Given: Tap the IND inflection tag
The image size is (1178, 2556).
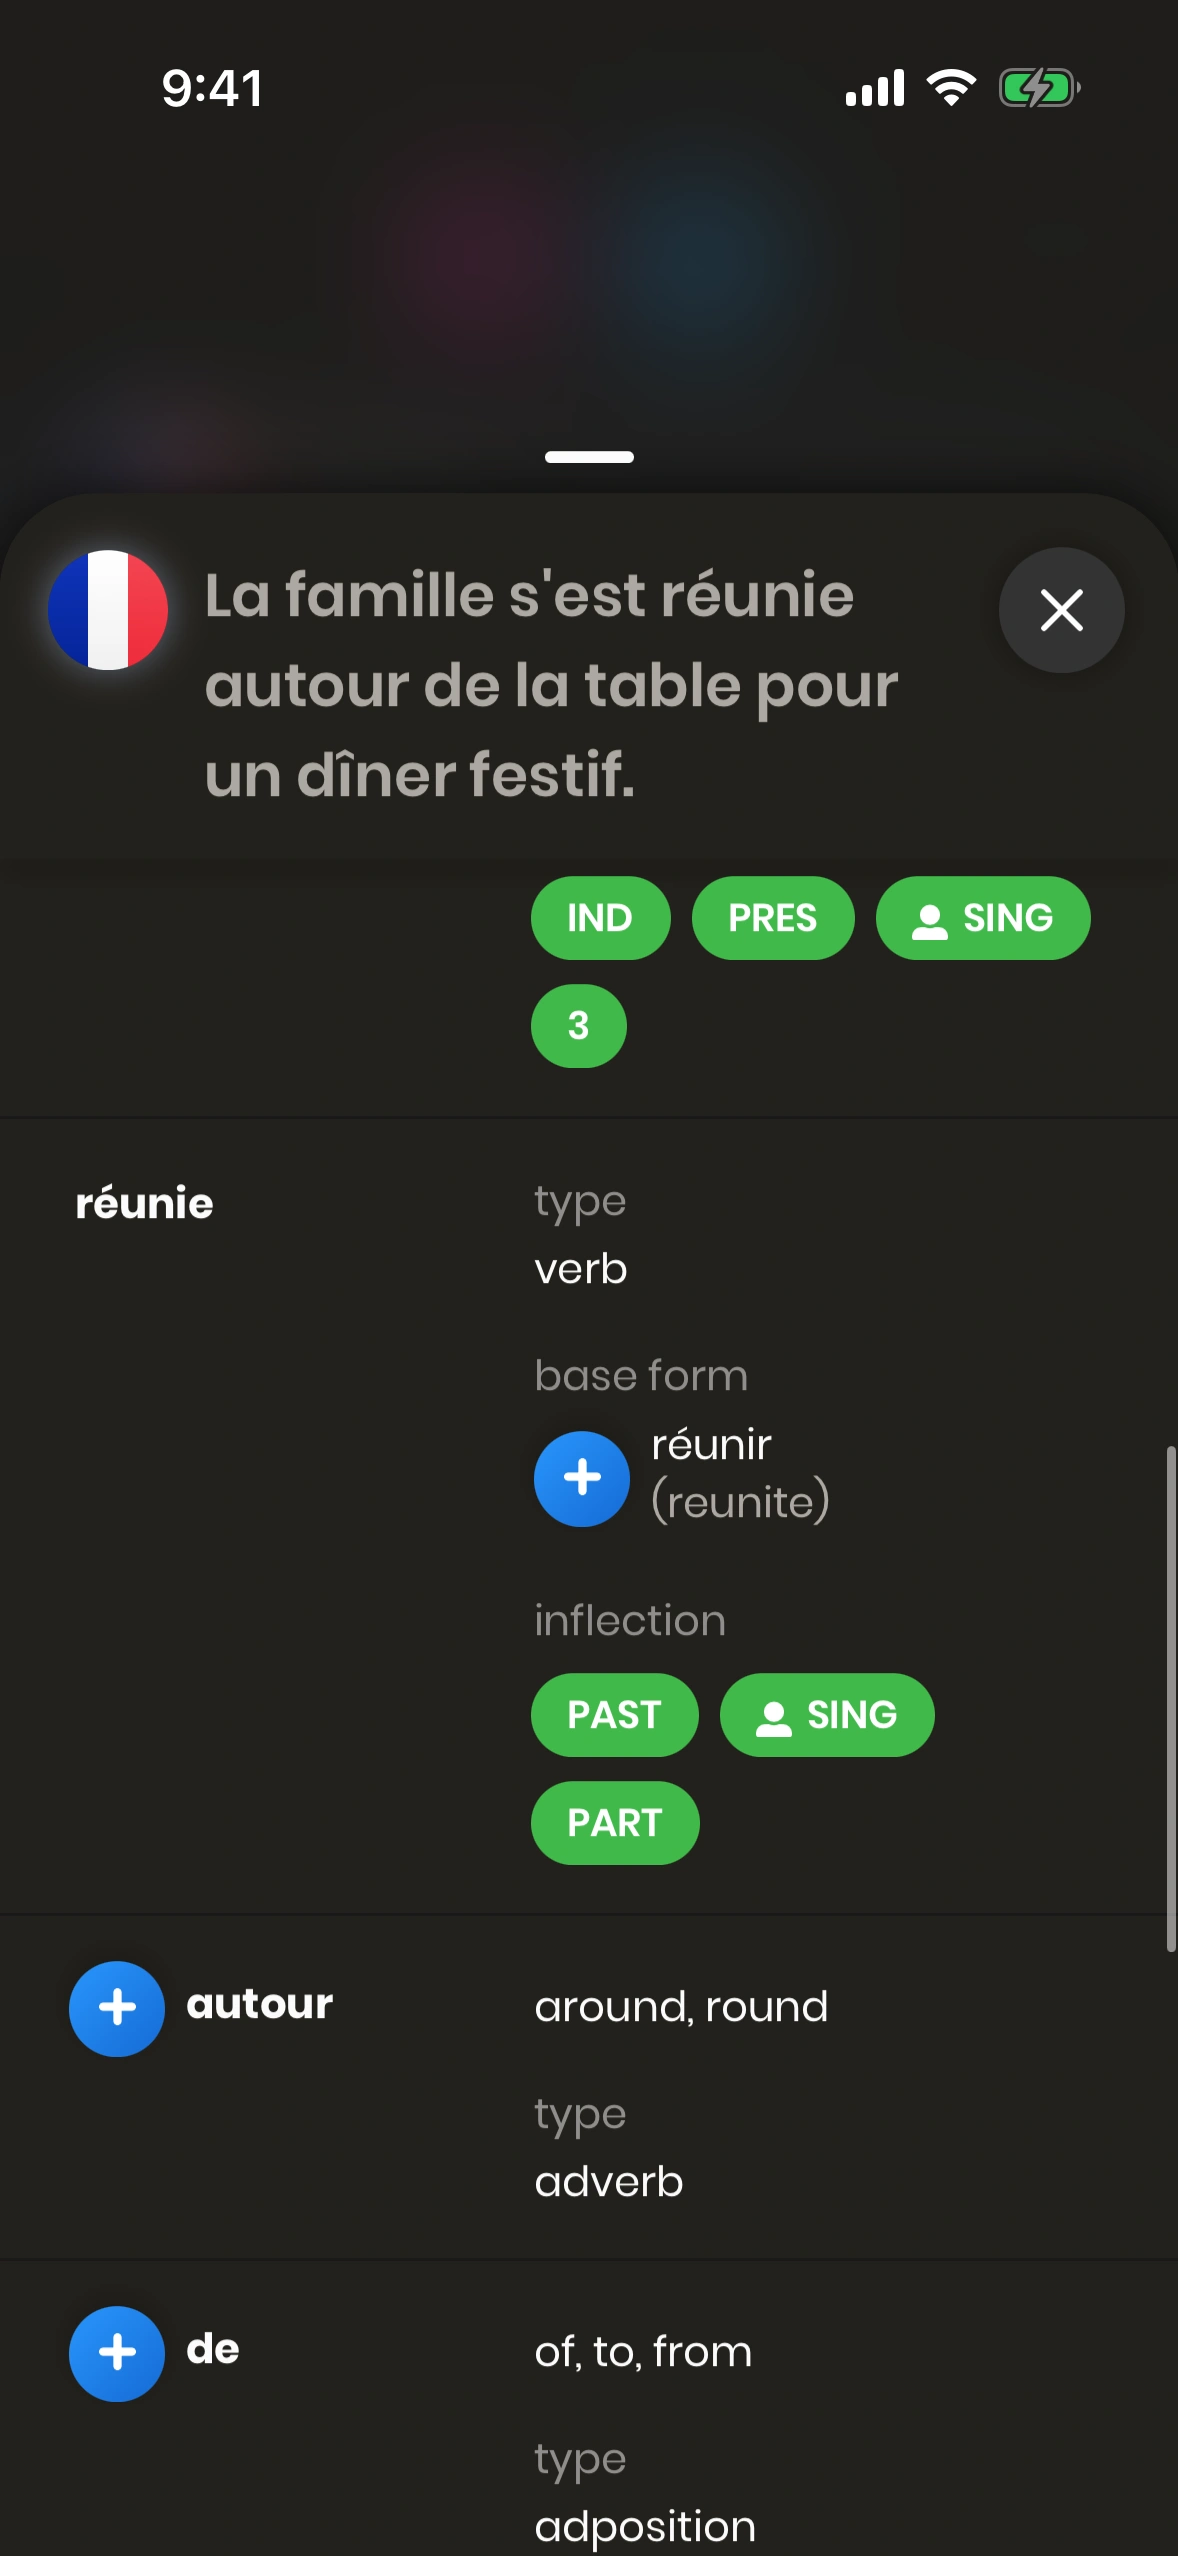Looking at the screenshot, I should pos(600,918).
